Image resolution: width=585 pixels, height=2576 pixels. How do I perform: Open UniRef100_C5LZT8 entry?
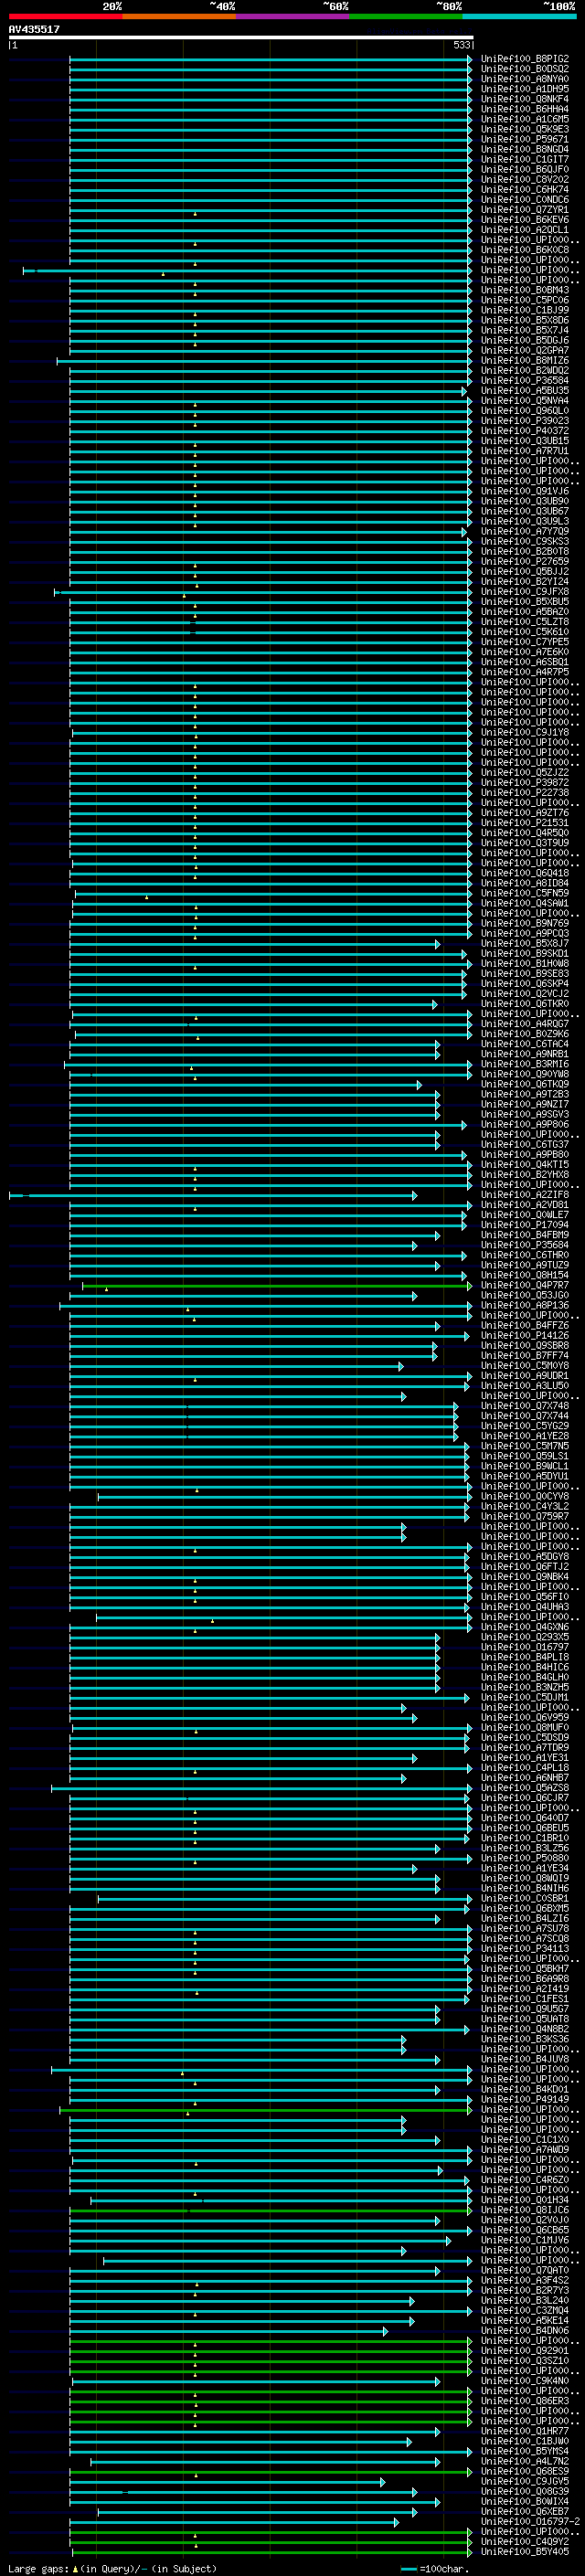[524, 621]
